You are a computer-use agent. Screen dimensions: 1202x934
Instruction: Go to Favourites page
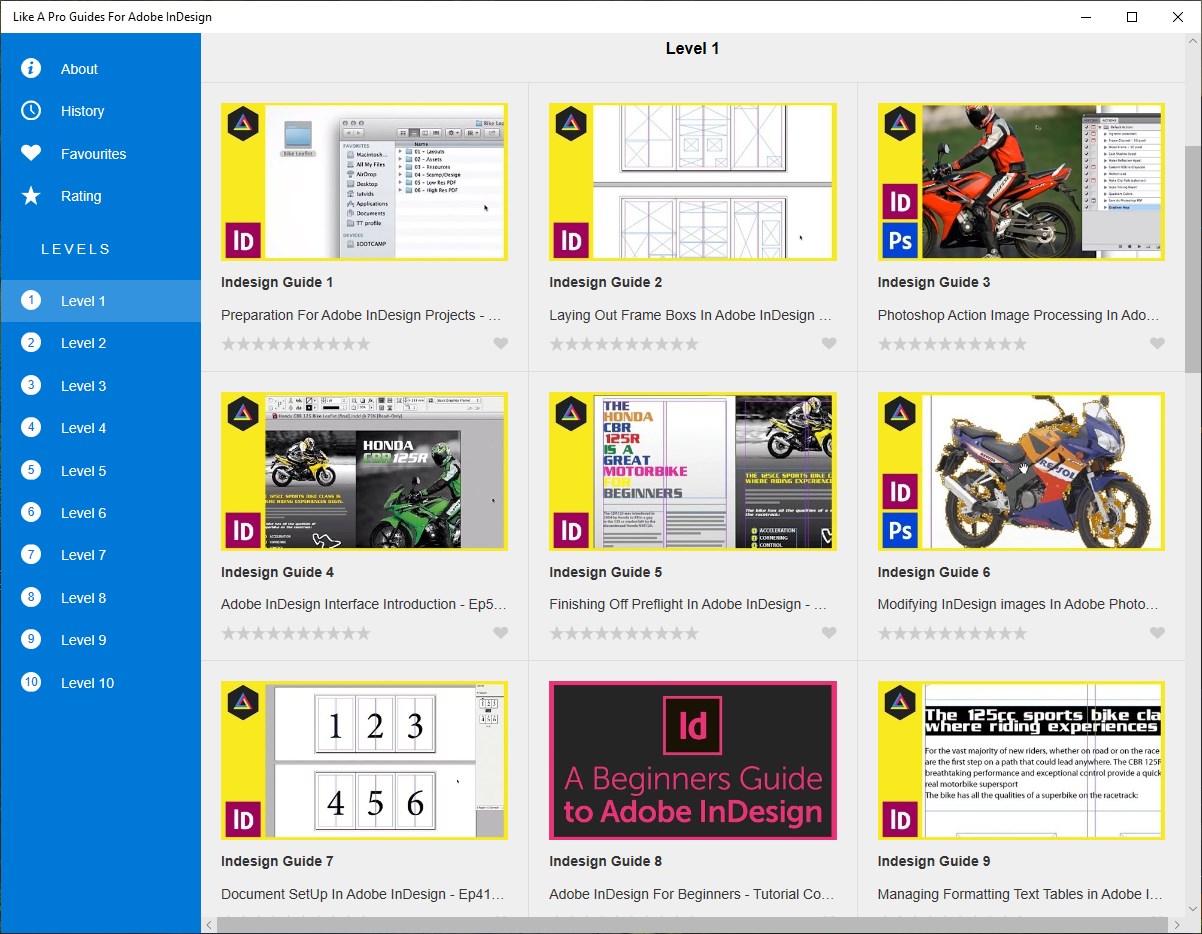pyautogui.click(x=100, y=154)
